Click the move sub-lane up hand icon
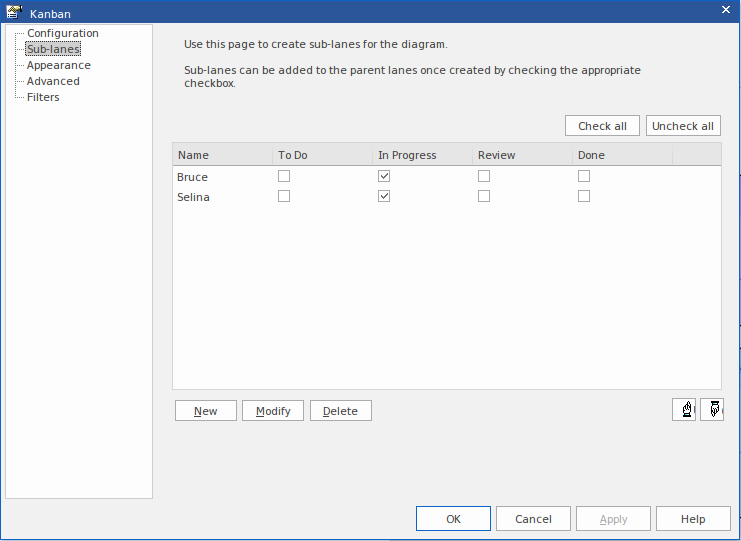 (x=684, y=409)
